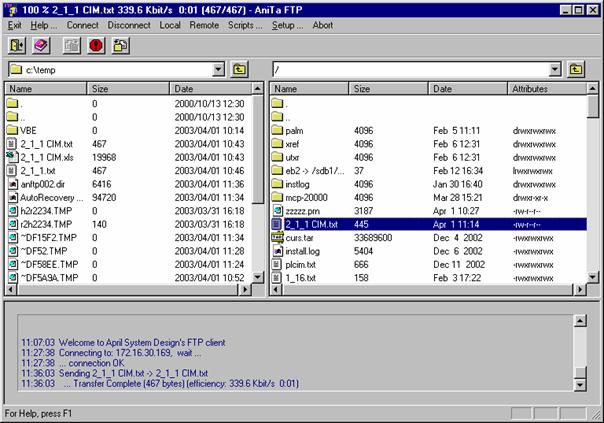Open the Setup menu
This screenshot has height=423, width=604.
[288, 25]
